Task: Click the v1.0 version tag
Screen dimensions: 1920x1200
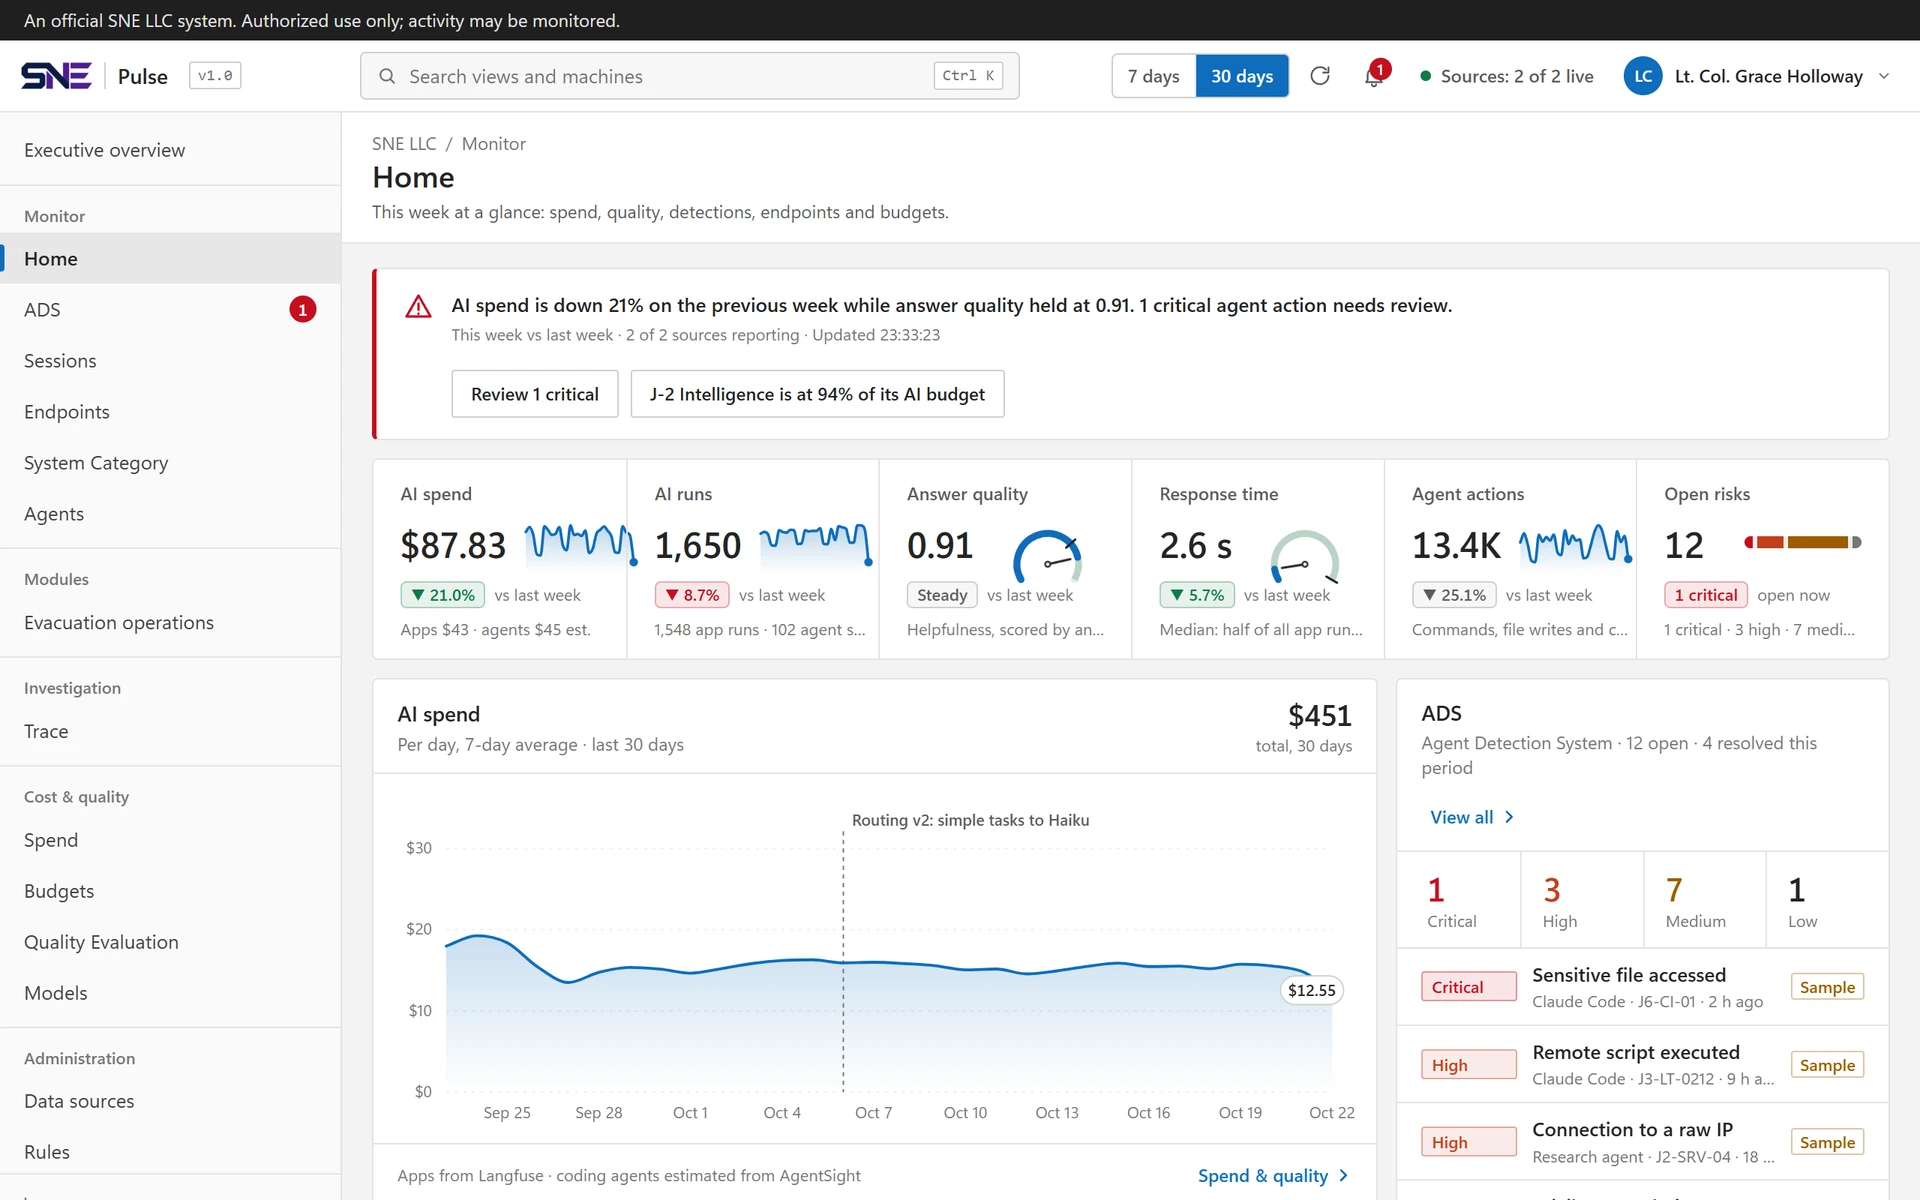Action: [215, 76]
